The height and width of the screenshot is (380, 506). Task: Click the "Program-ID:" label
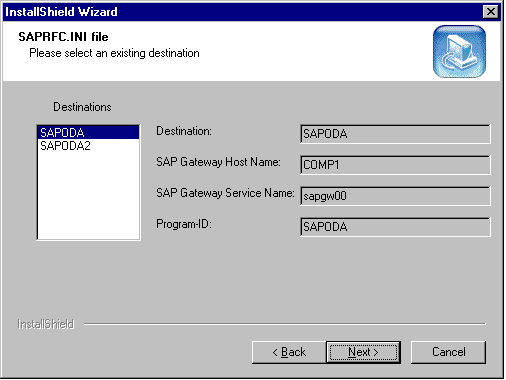click(x=184, y=224)
